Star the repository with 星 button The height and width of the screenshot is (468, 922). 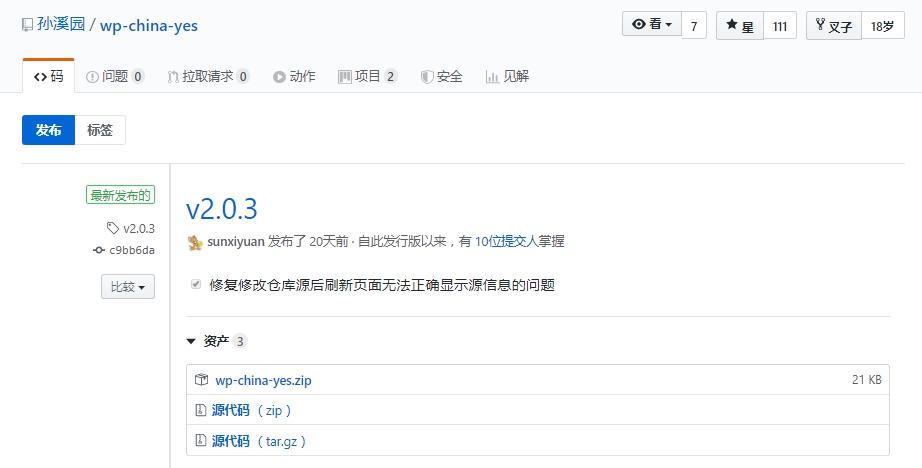click(x=740, y=26)
